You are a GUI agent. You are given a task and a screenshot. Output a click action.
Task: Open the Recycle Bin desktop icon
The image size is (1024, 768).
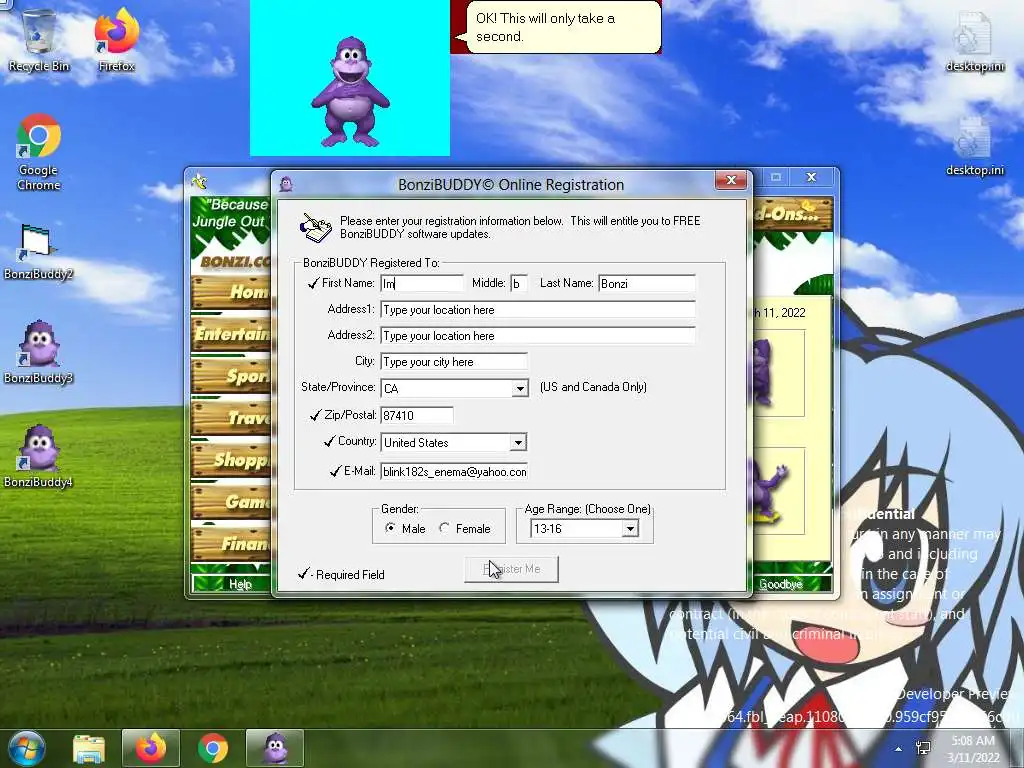point(39,39)
